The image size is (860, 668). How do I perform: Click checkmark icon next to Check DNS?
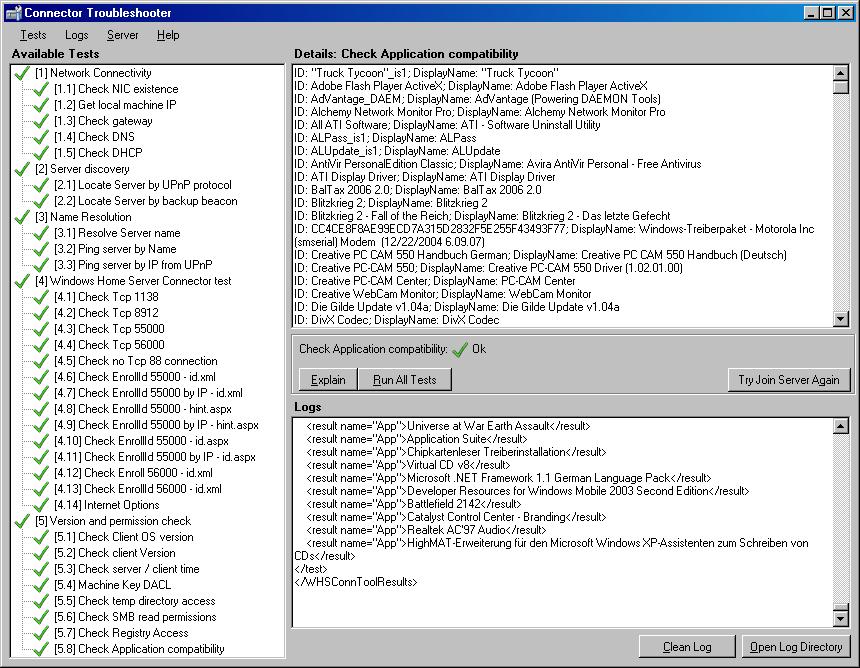point(41,137)
